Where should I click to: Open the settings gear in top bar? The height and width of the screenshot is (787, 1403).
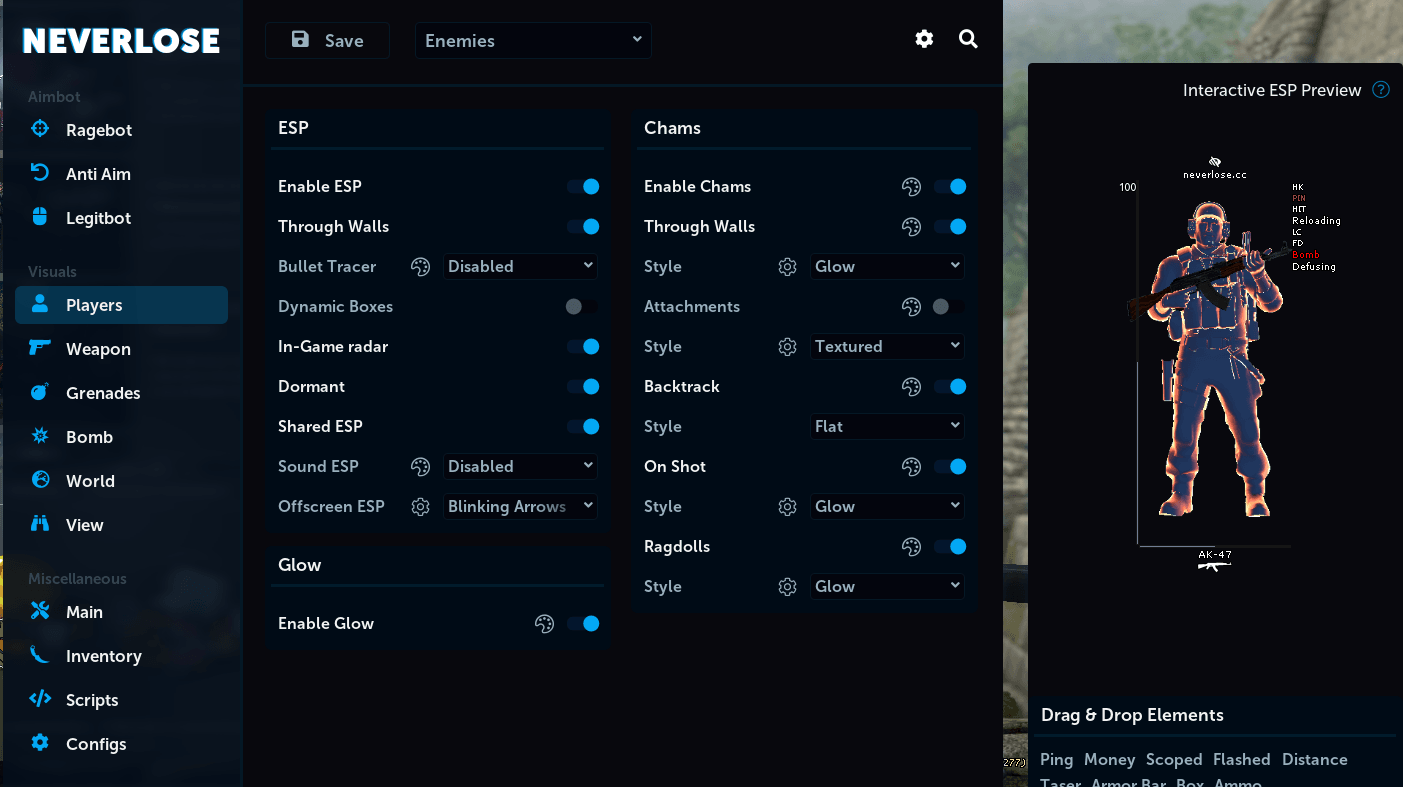(924, 39)
